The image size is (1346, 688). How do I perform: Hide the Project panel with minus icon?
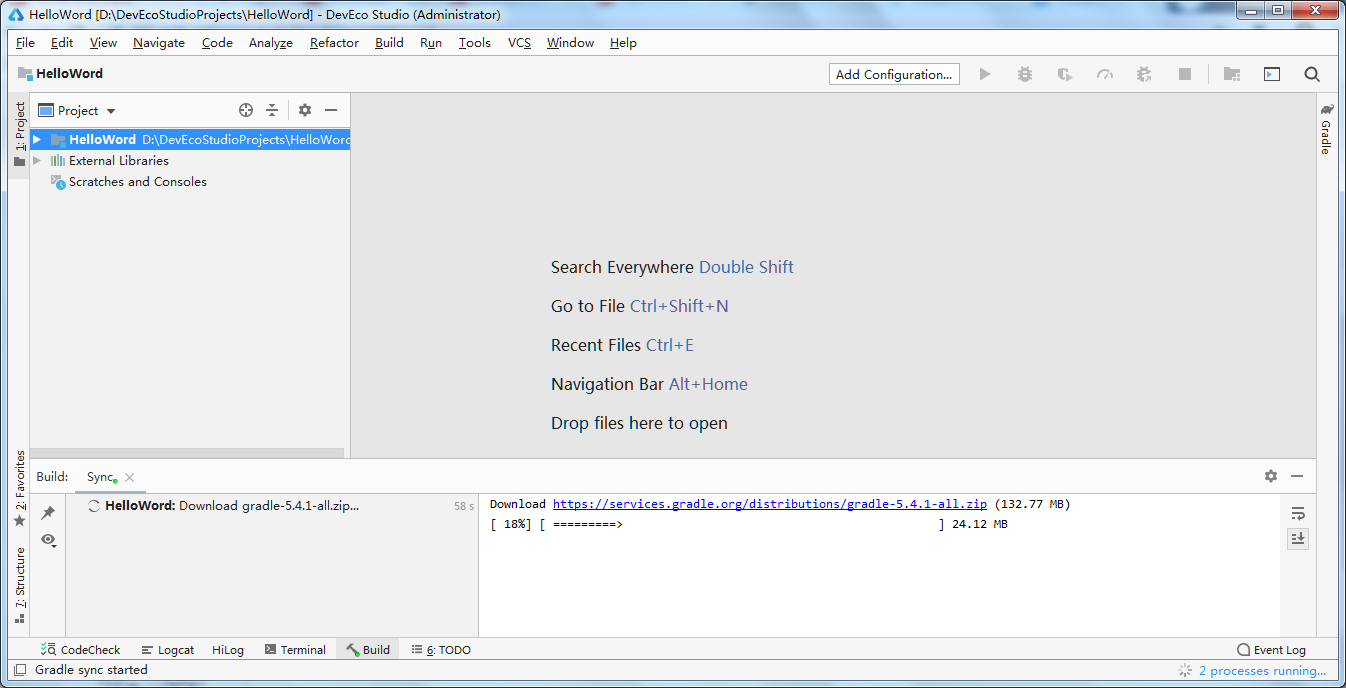click(331, 110)
